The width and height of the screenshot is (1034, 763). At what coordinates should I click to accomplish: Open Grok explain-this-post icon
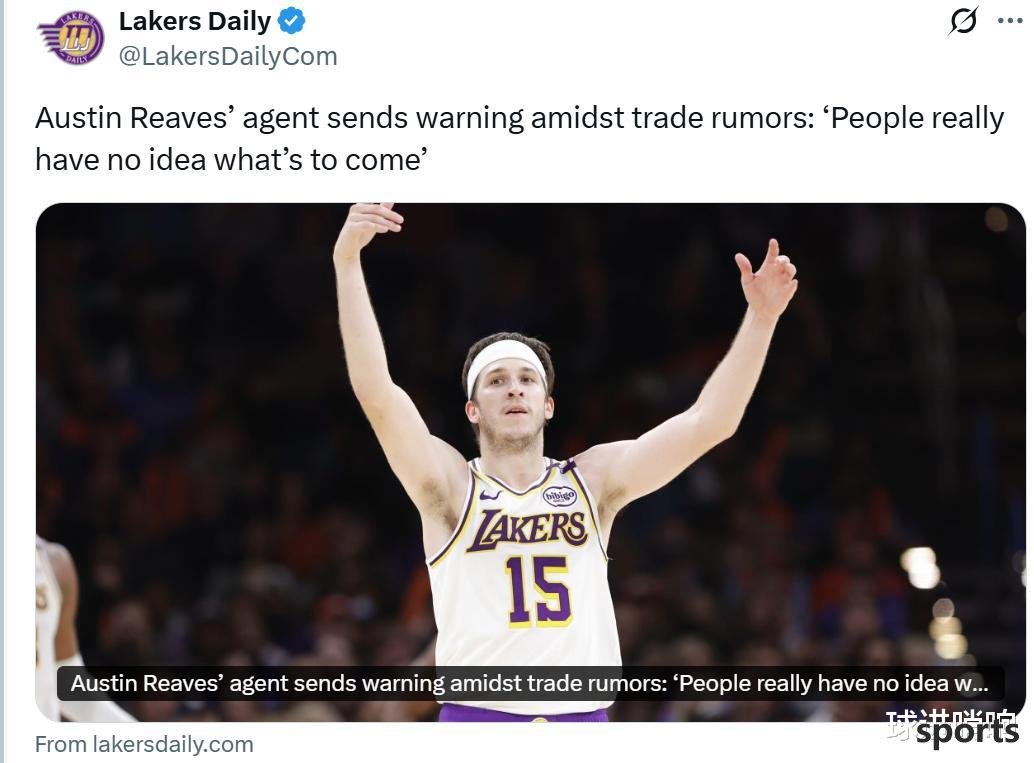(963, 20)
